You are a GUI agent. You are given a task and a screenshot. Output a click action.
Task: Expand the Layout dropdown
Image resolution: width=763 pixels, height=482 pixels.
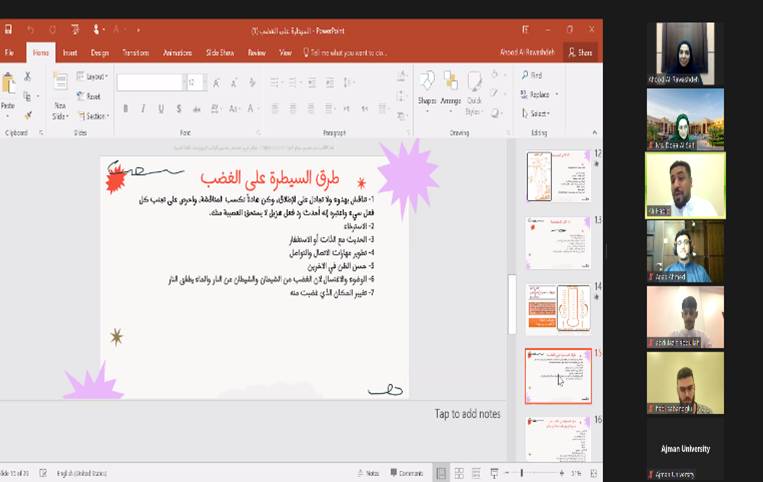(95, 77)
